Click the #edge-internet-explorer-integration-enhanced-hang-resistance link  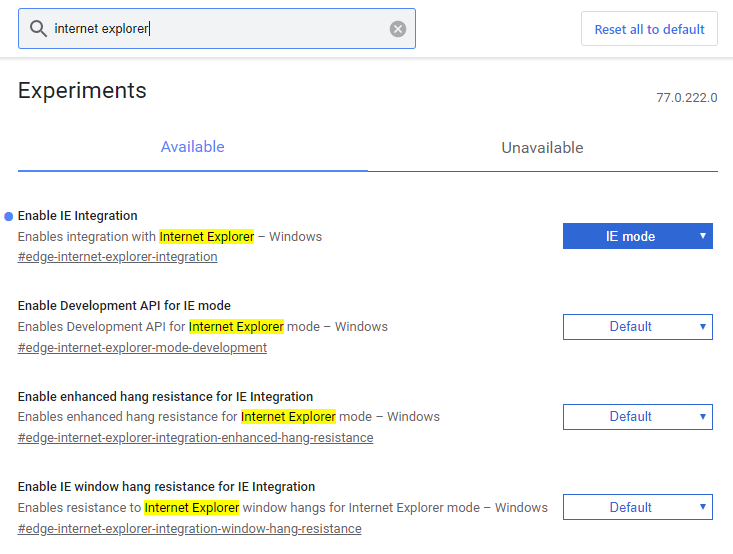(x=195, y=438)
